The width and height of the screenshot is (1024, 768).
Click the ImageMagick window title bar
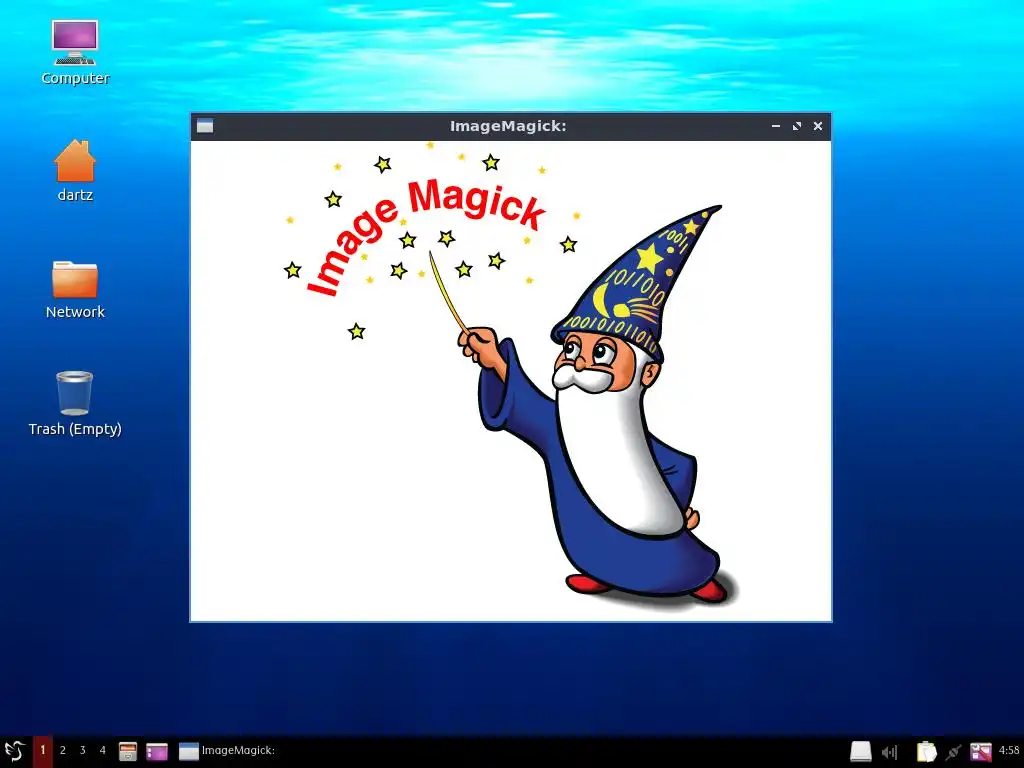click(x=508, y=126)
